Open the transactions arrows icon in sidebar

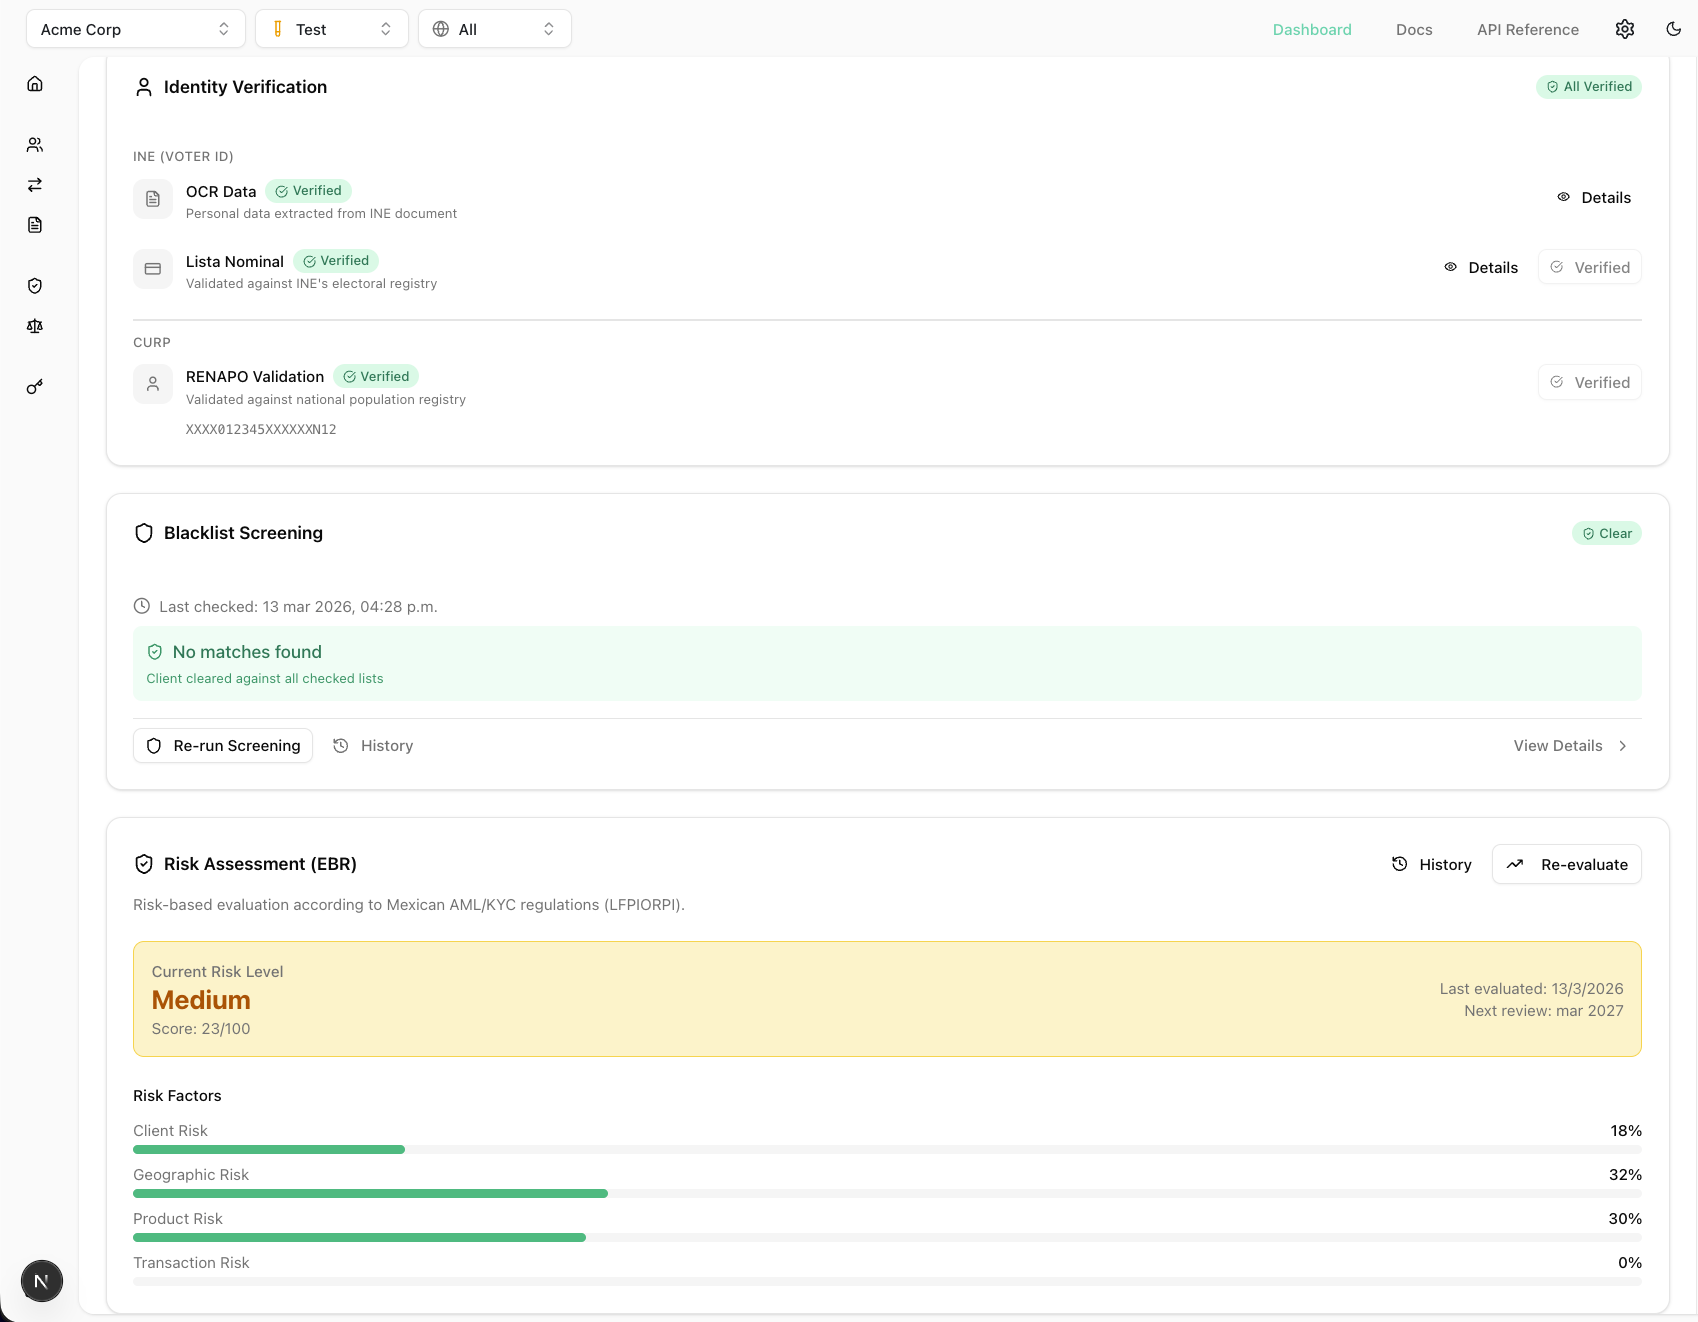click(35, 185)
